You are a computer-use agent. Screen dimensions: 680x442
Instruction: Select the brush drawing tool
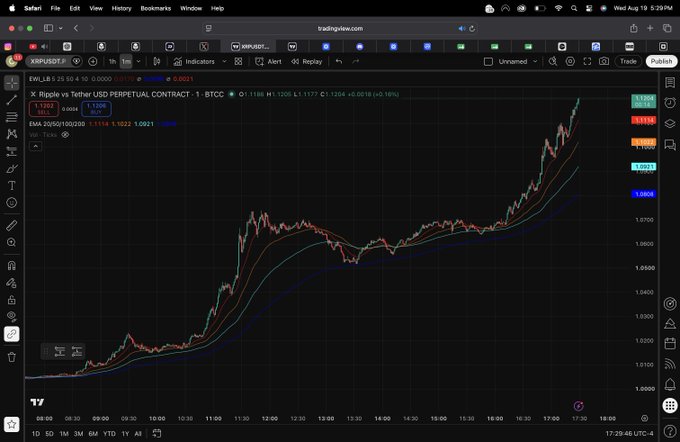[x=12, y=169]
